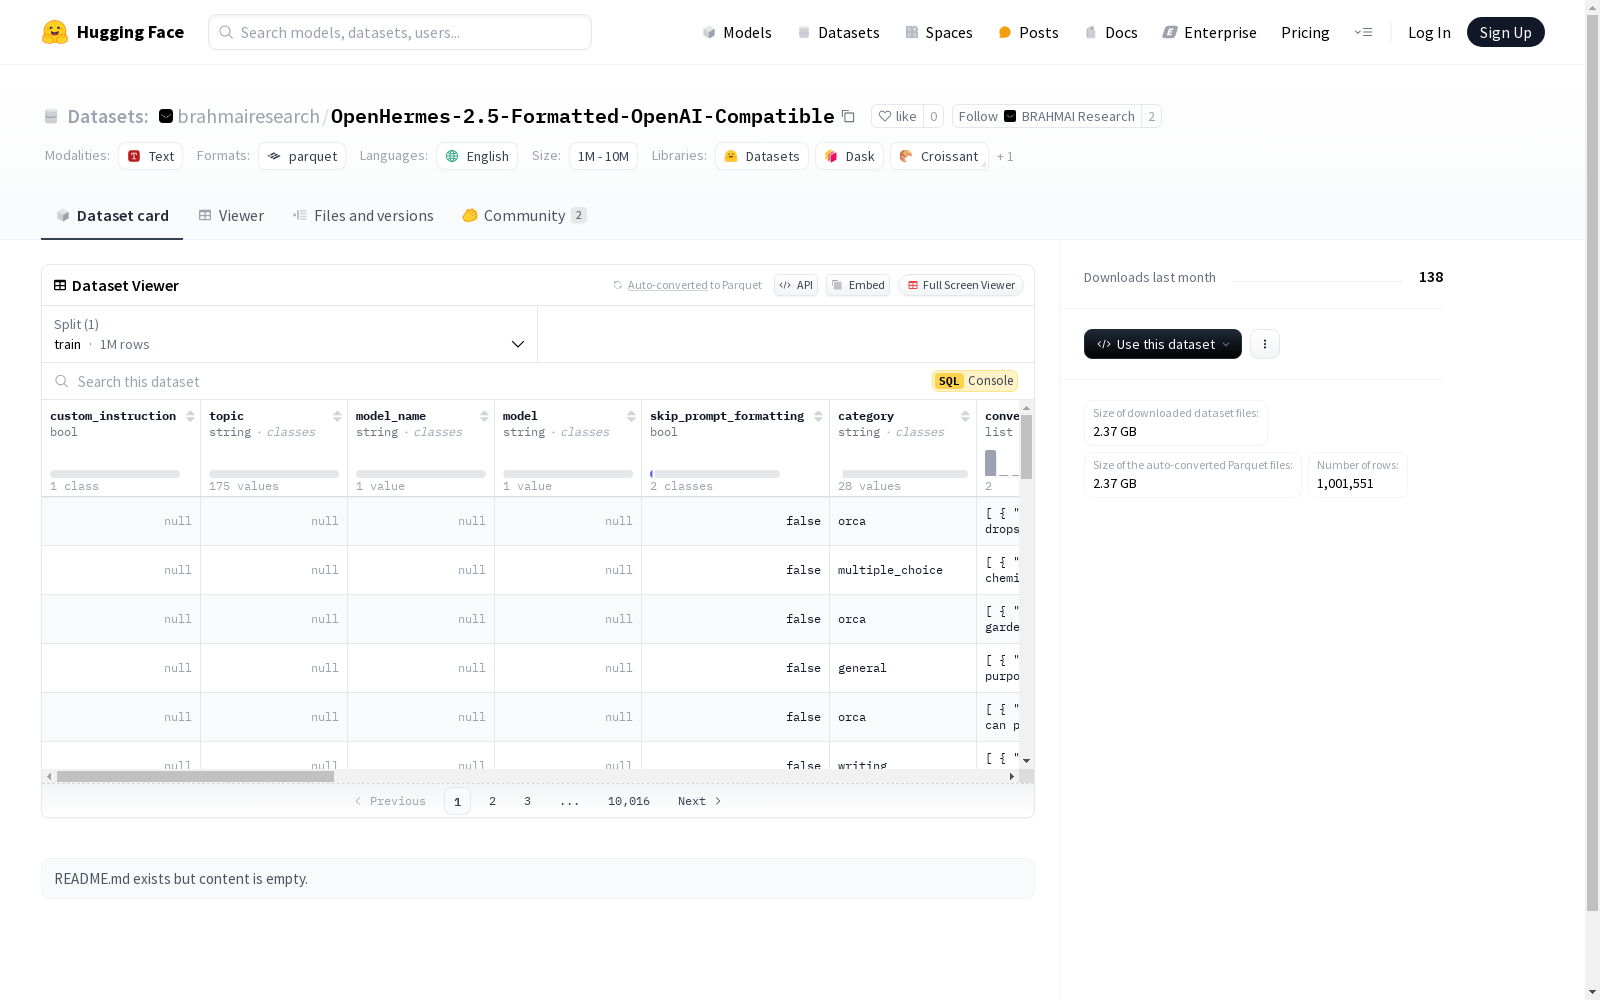Sort the skip_prompt_formatting column
This screenshot has height=1000, width=1600.
pyautogui.click(x=818, y=416)
